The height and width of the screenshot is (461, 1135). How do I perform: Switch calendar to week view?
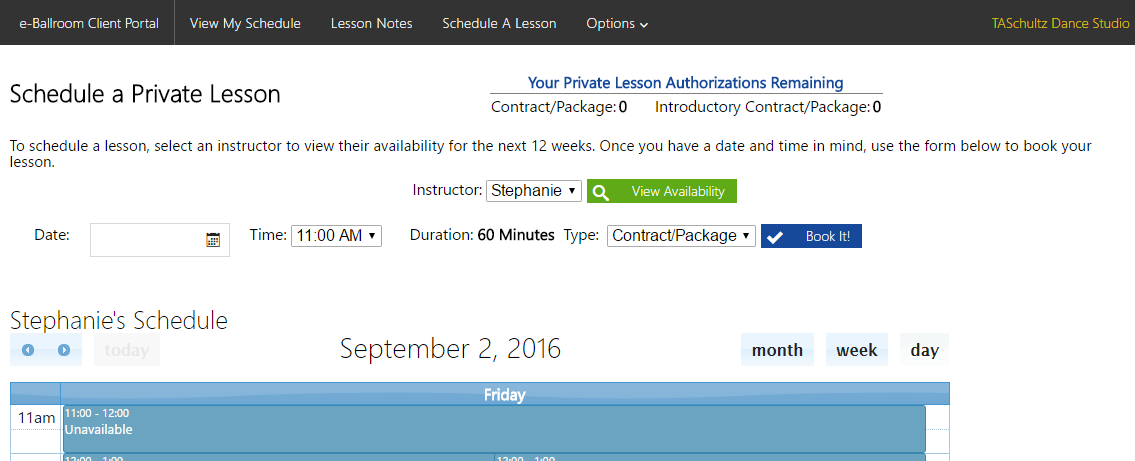[857, 350]
